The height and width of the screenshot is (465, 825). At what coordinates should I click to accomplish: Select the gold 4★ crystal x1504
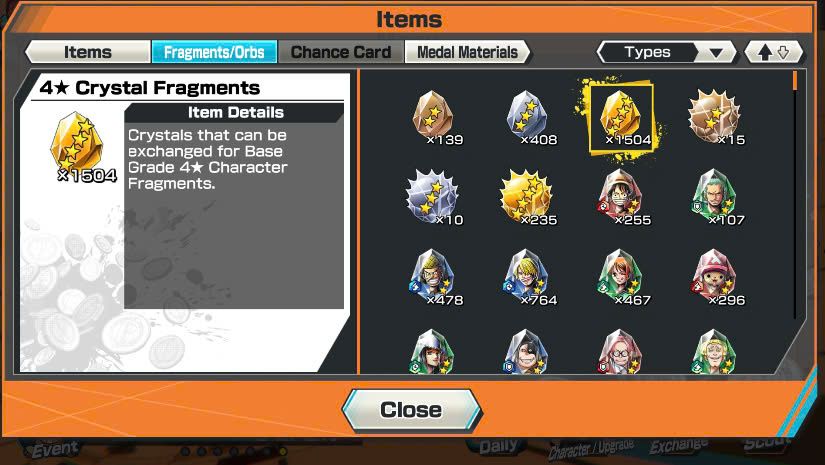pos(621,117)
